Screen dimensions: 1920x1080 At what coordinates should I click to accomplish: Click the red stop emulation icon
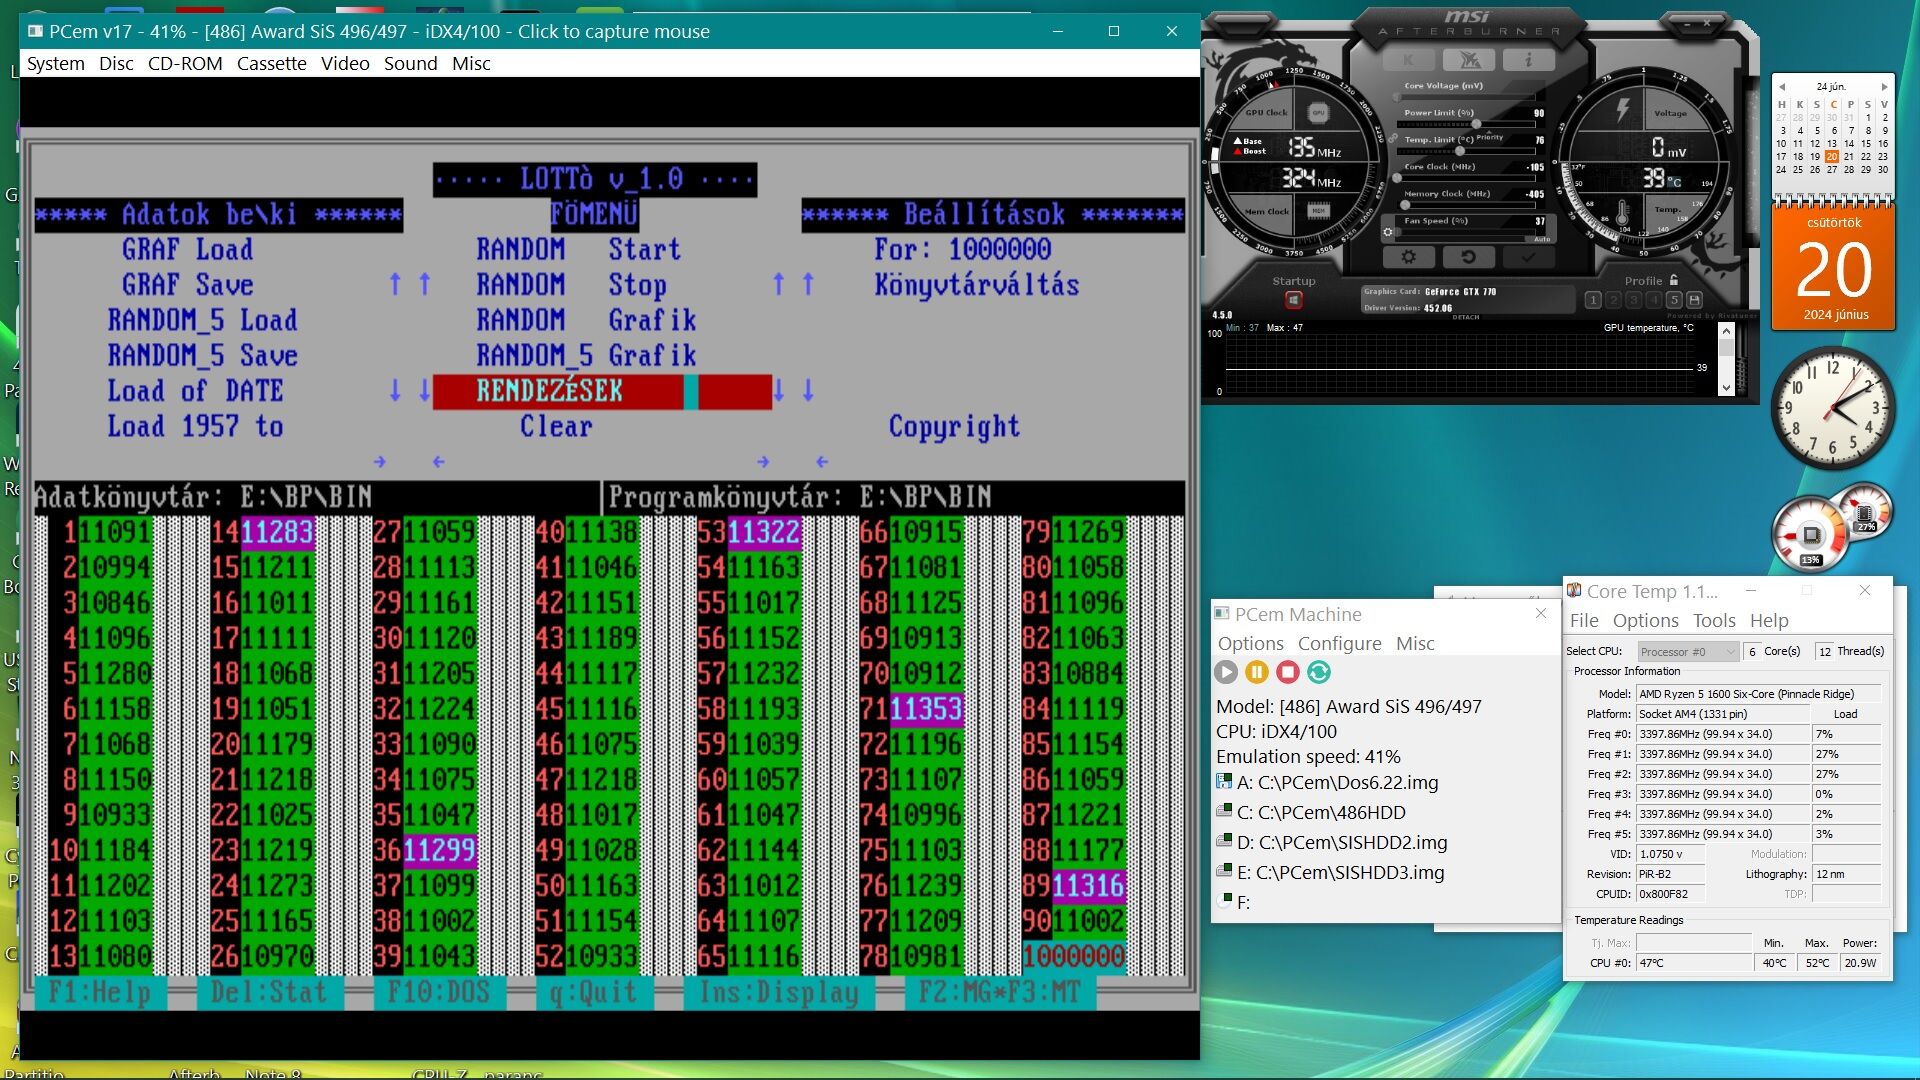[1288, 672]
